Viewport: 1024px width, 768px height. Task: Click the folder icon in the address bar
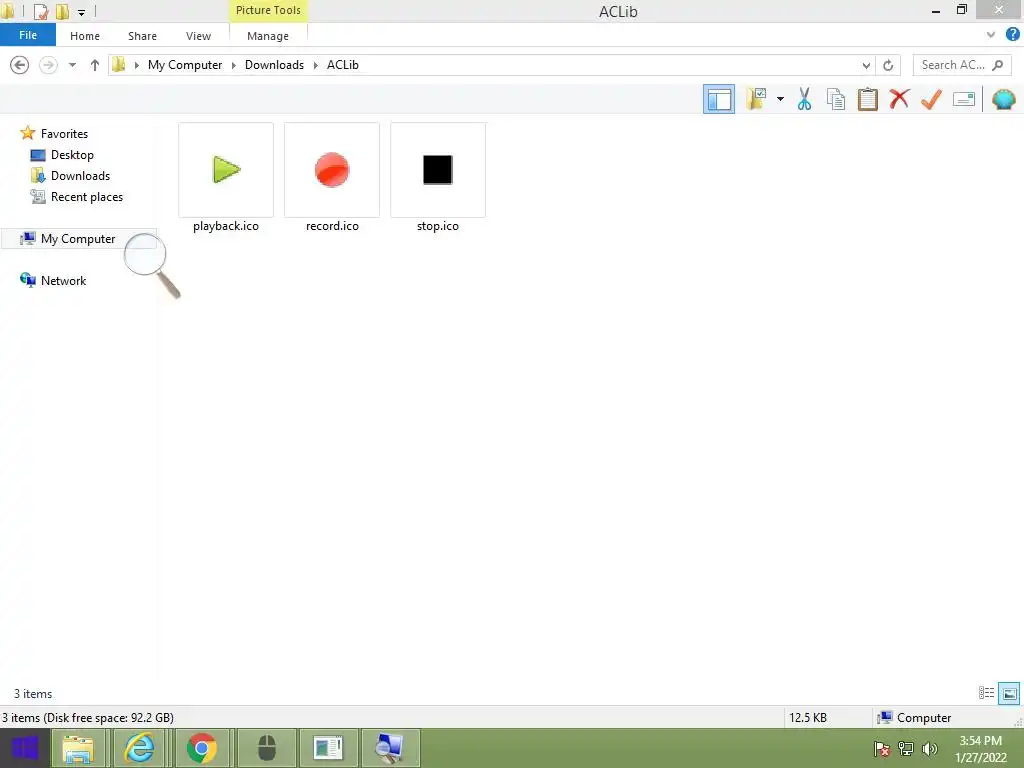[118, 65]
